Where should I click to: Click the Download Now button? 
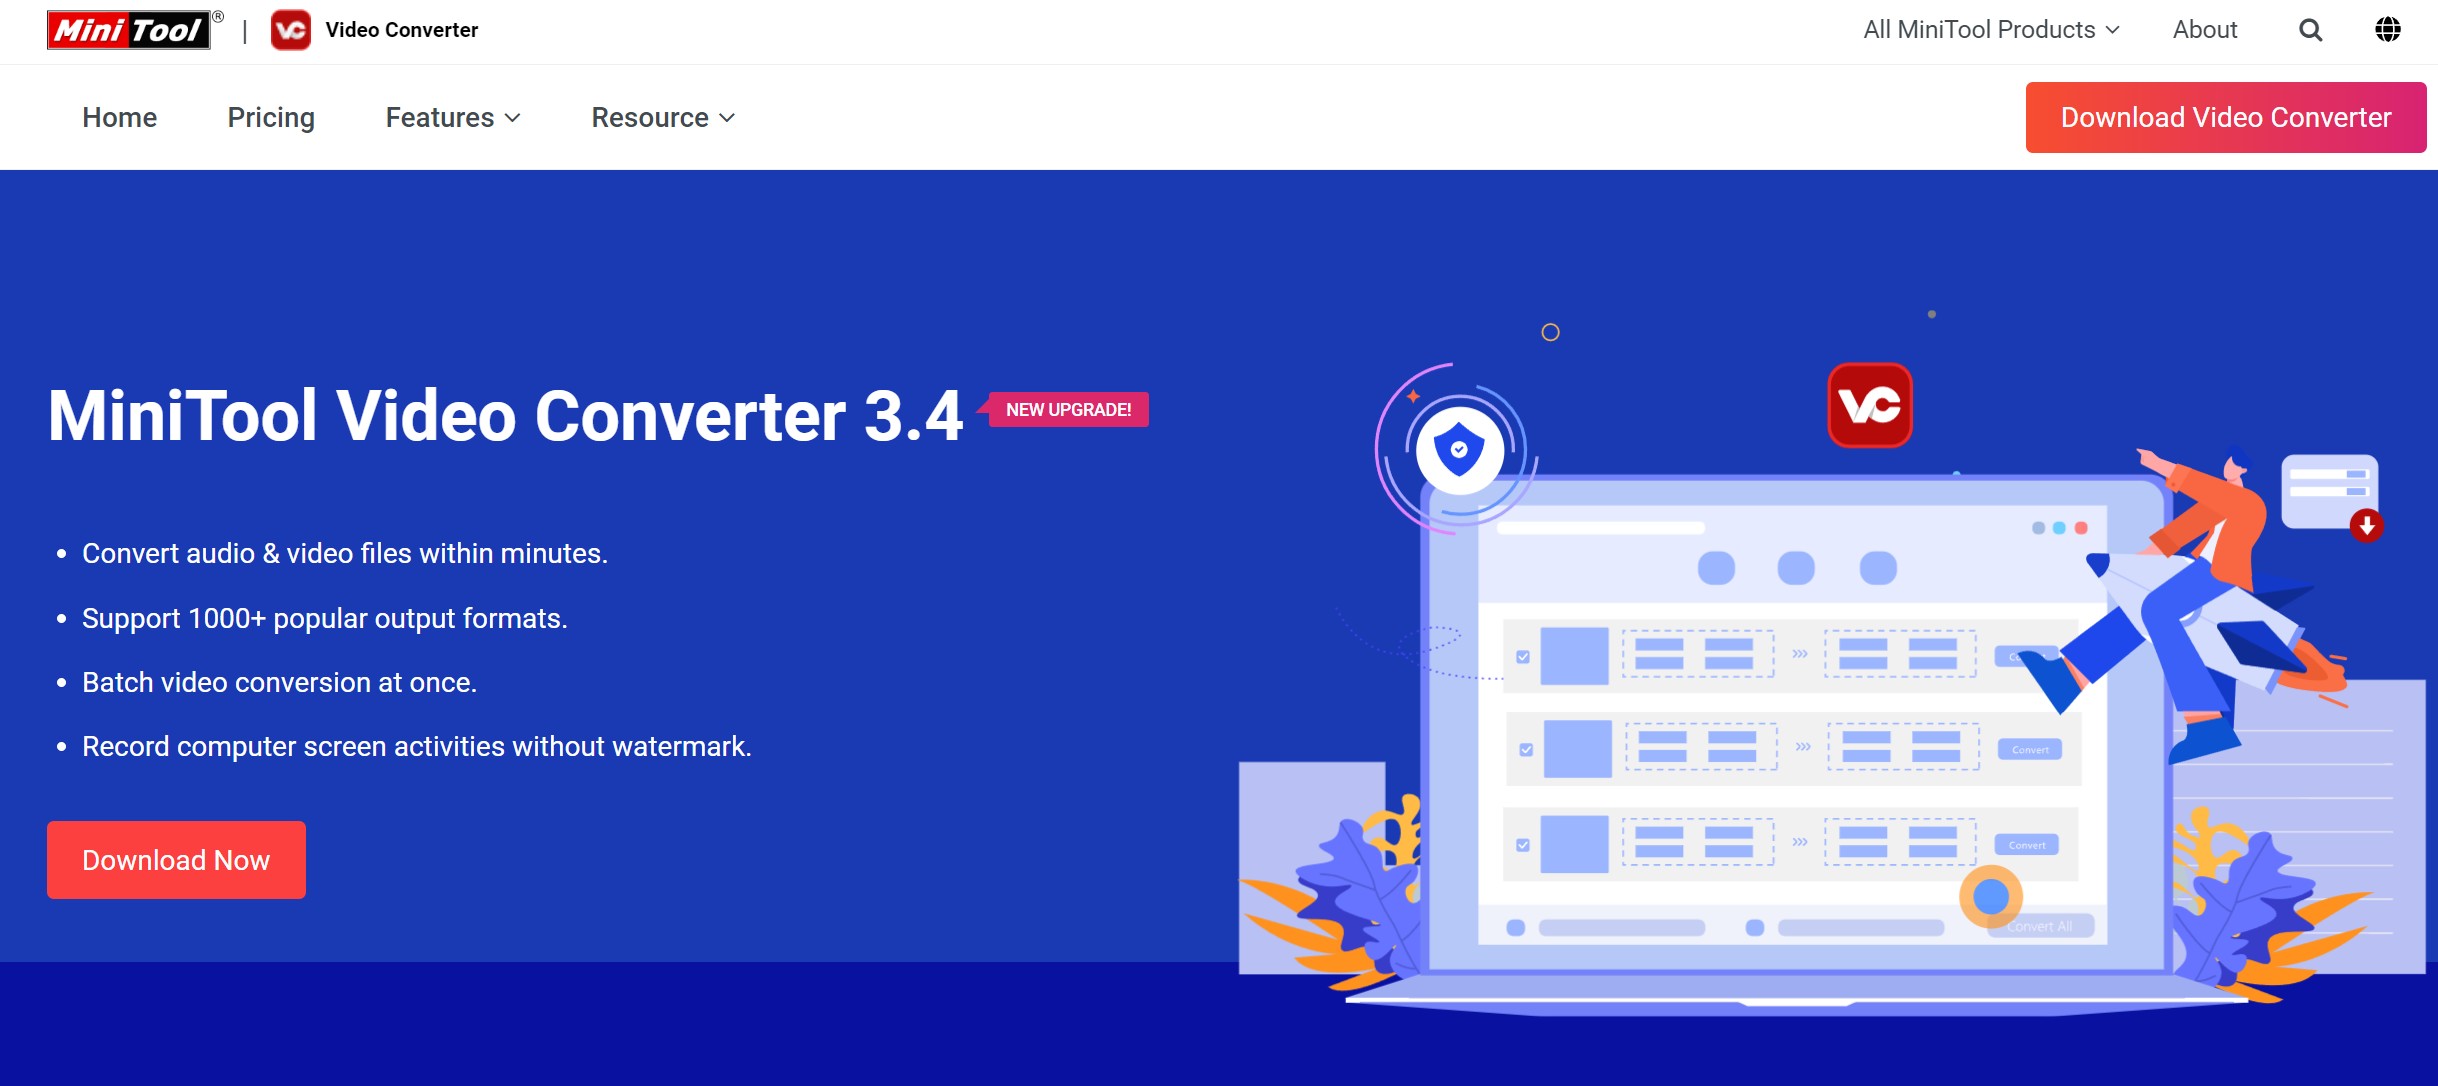[174, 859]
